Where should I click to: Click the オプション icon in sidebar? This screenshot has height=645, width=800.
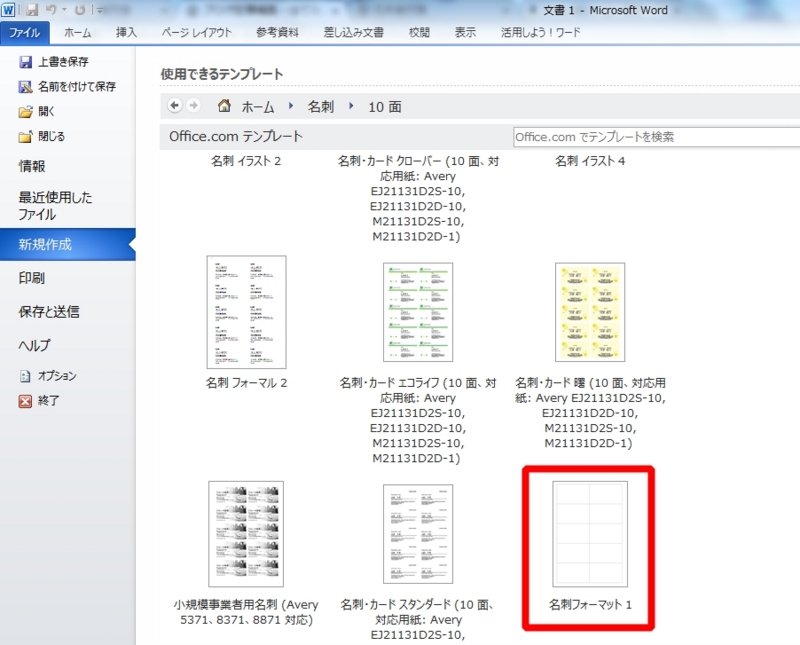[x=25, y=377]
